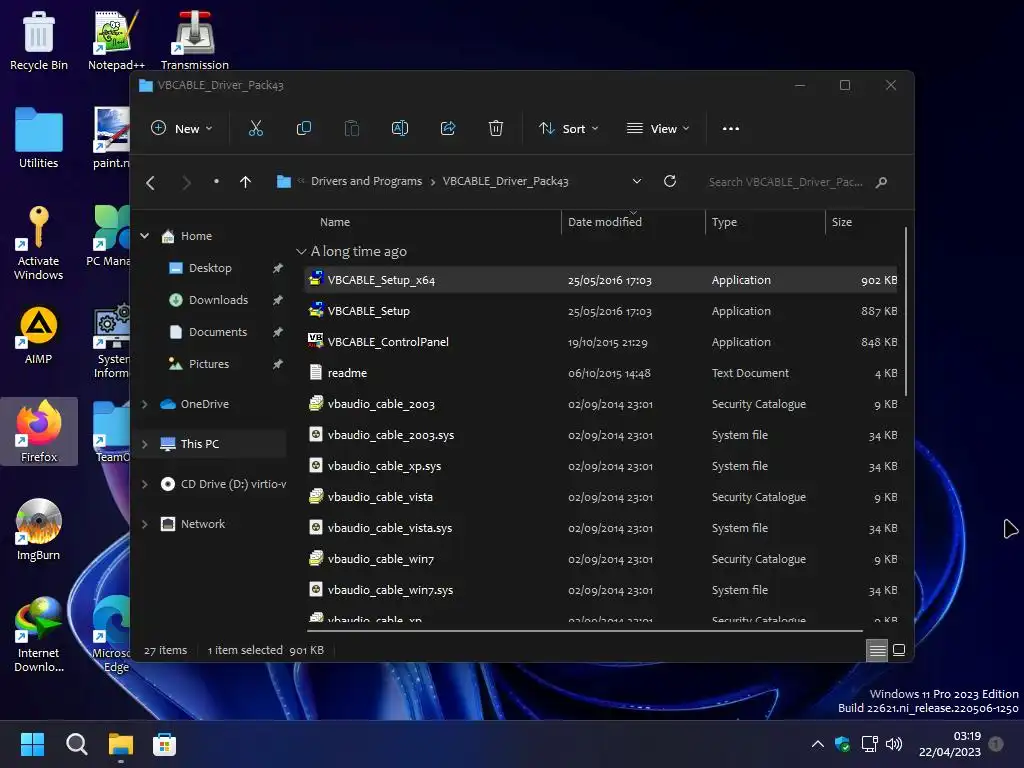Select Downloads in navigation pane
Screen dimensions: 1024x768
pyautogui.click(x=219, y=300)
